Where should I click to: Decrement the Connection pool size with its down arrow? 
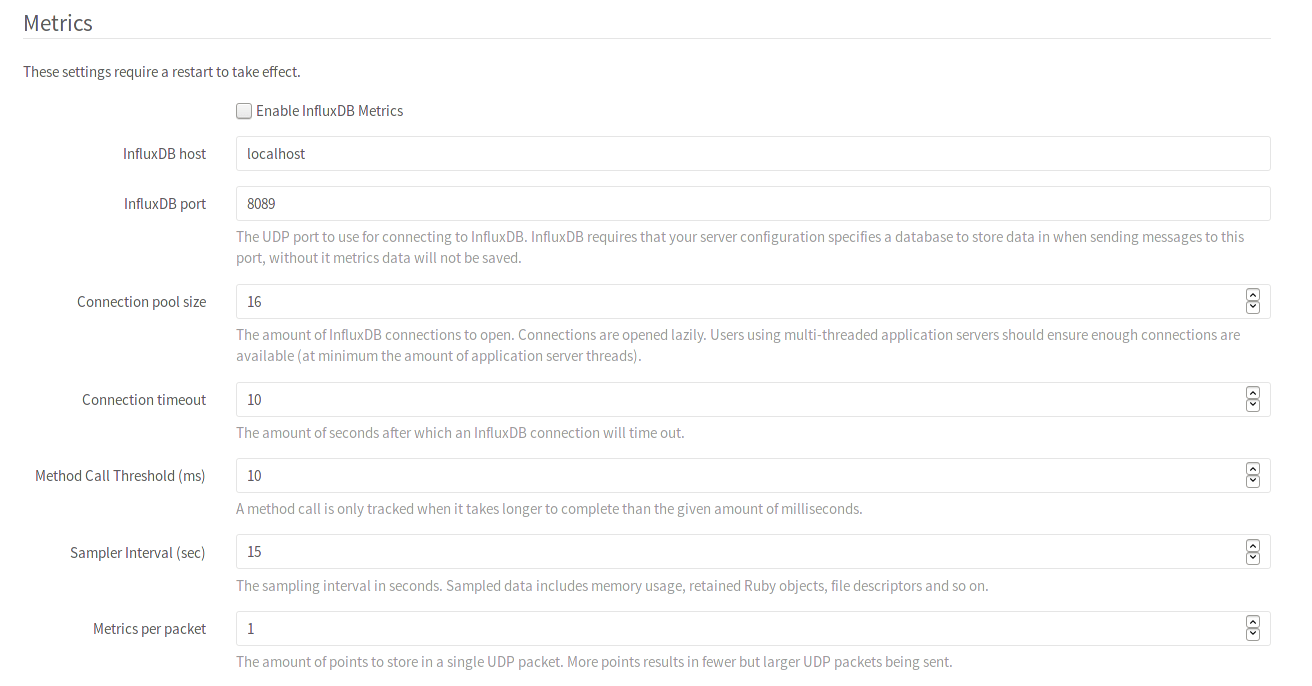coord(1252,306)
